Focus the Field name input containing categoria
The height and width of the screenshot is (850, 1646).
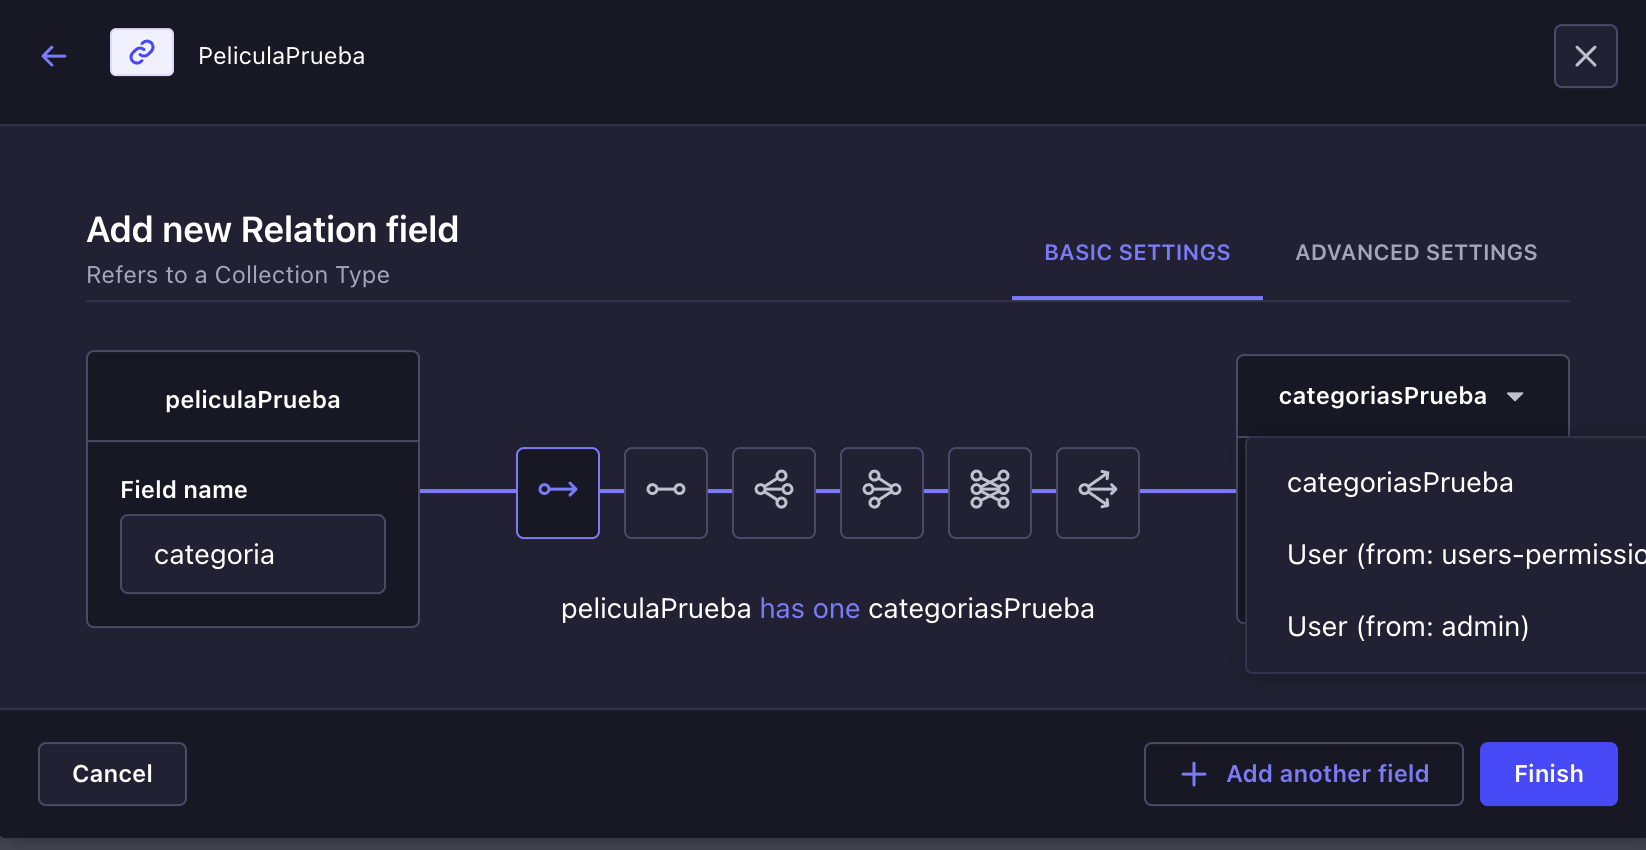[x=253, y=554]
